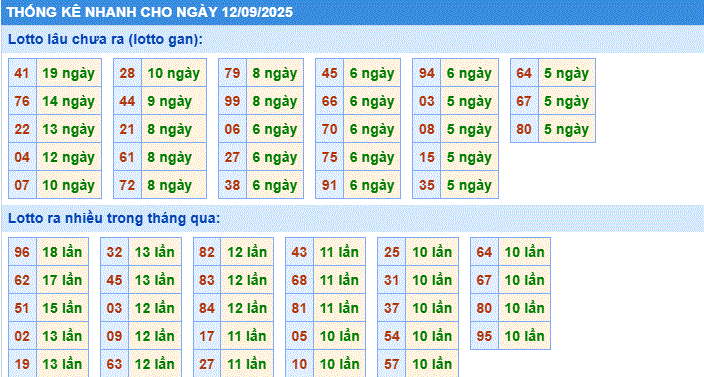Select the '19 ngày' cell
The width and height of the screenshot is (704, 377).
[69, 73]
